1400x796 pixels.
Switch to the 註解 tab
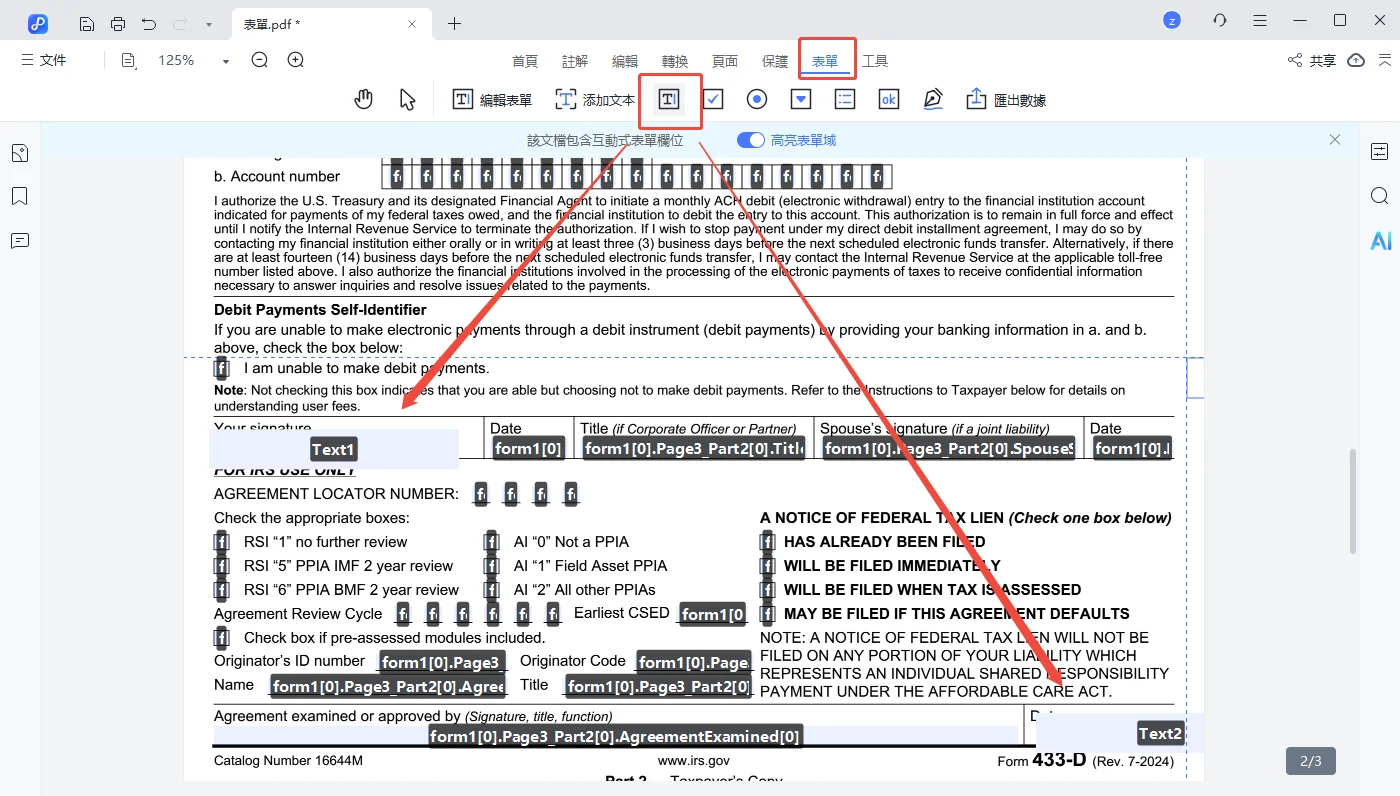(575, 61)
